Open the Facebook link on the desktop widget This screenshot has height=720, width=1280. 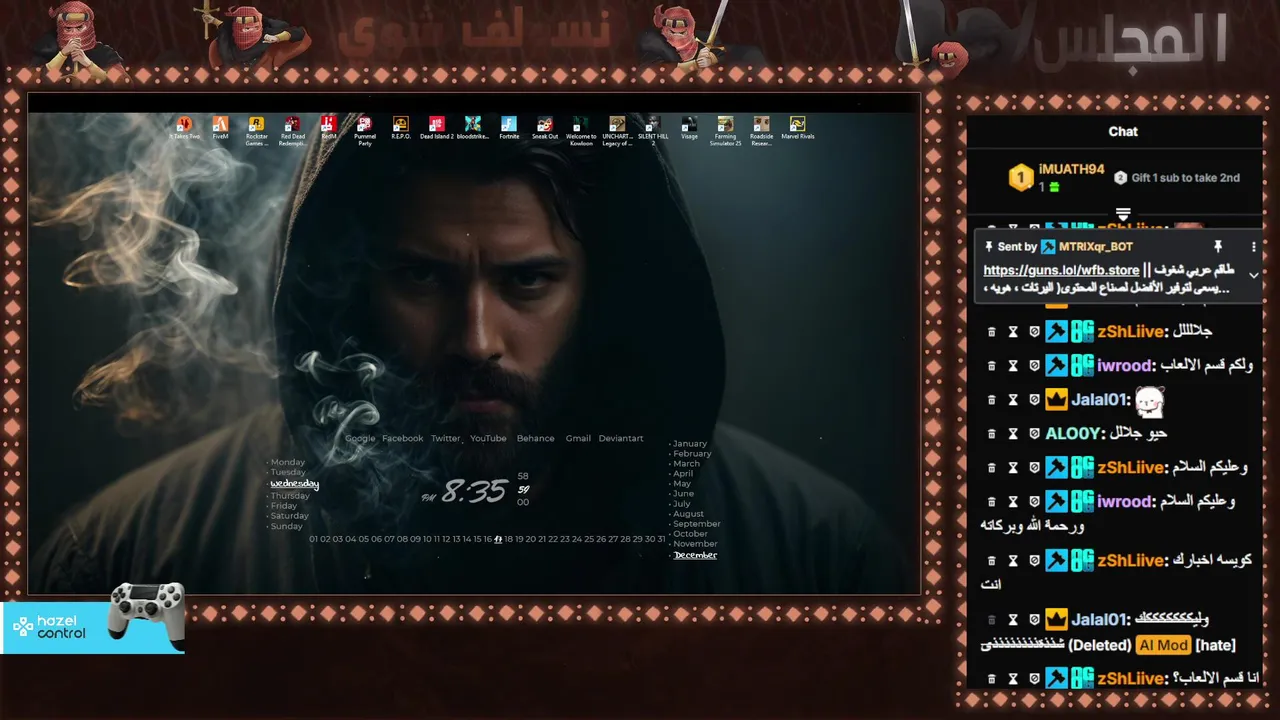pos(402,438)
